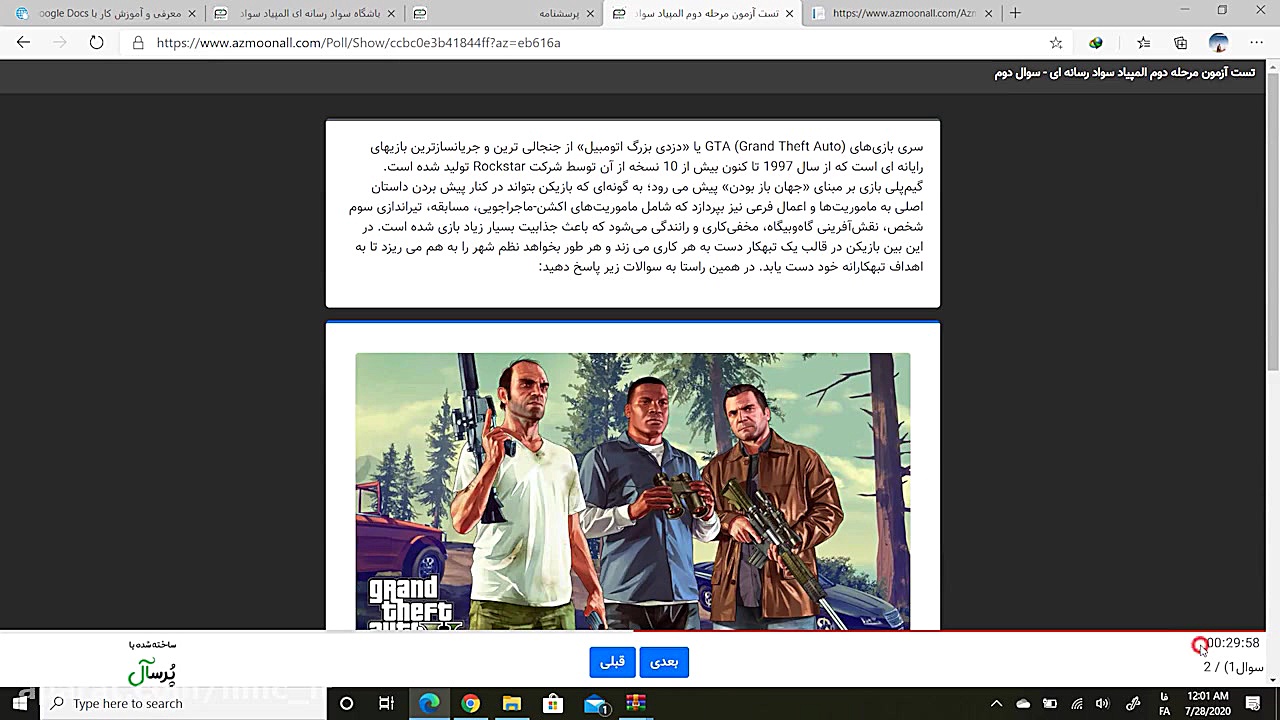
Task: Open Google Chrome from the taskbar
Action: pos(470,703)
